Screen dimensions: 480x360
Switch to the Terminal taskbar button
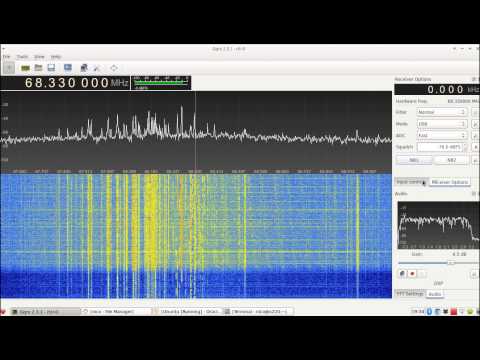click(258, 311)
